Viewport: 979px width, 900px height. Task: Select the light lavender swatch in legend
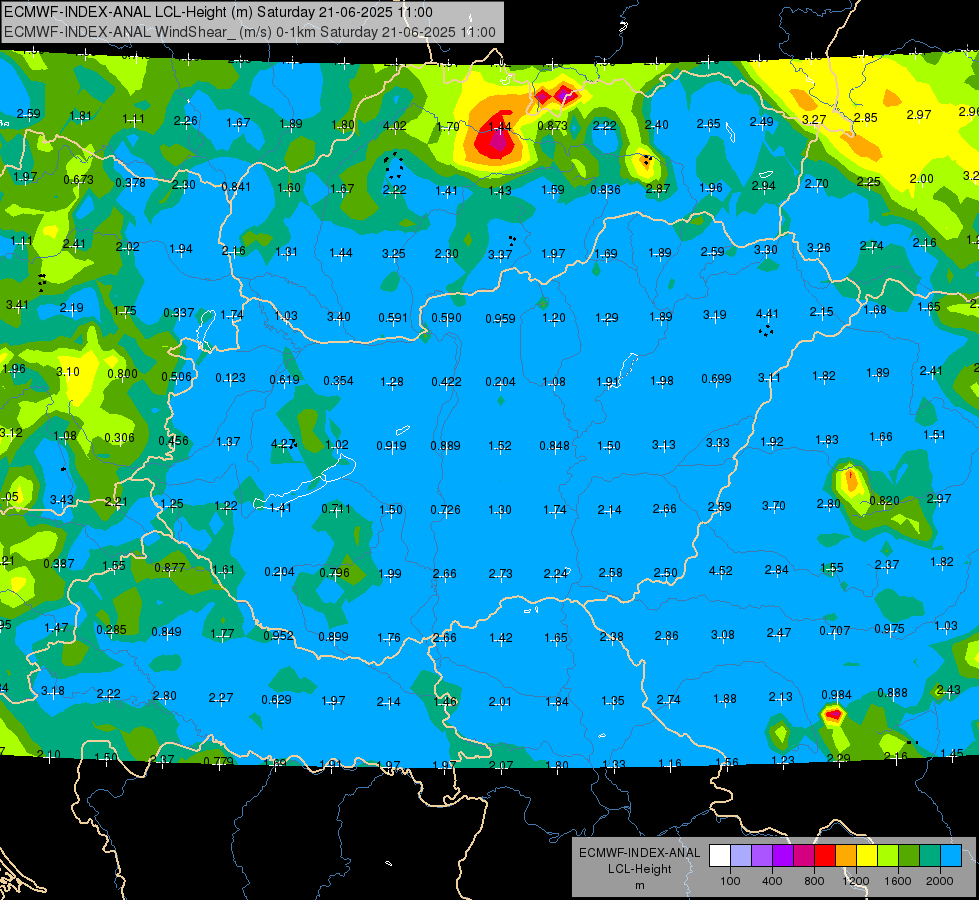[x=741, y=856]
